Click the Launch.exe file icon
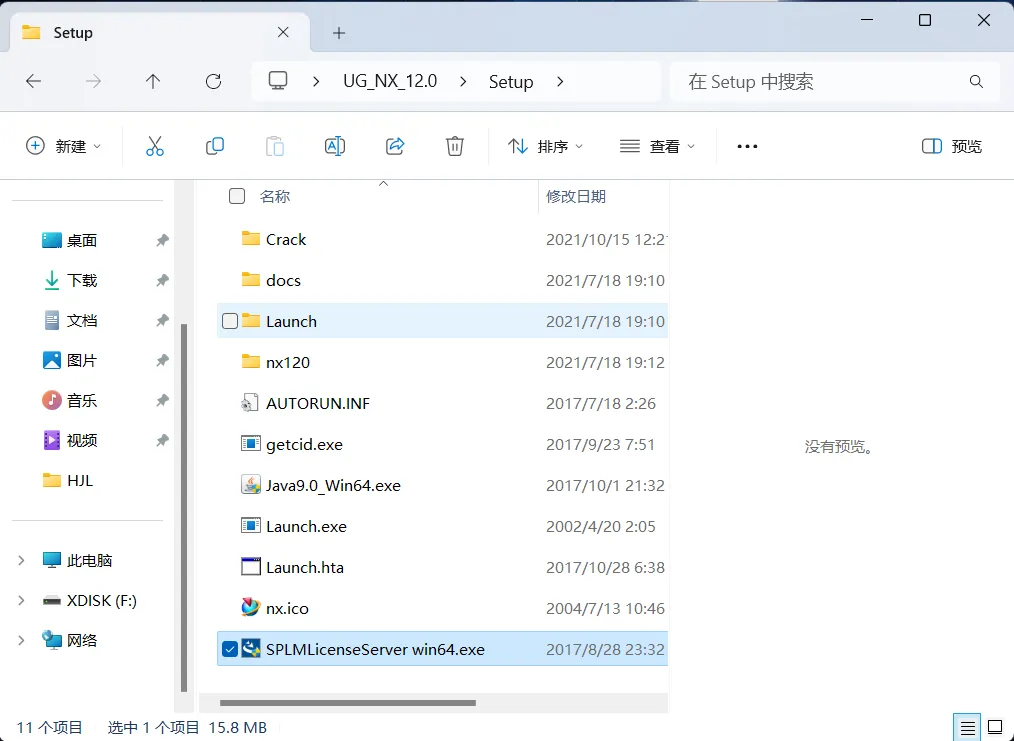The width and height of the screenshot is (1014, 741). (x=251, y=526)
